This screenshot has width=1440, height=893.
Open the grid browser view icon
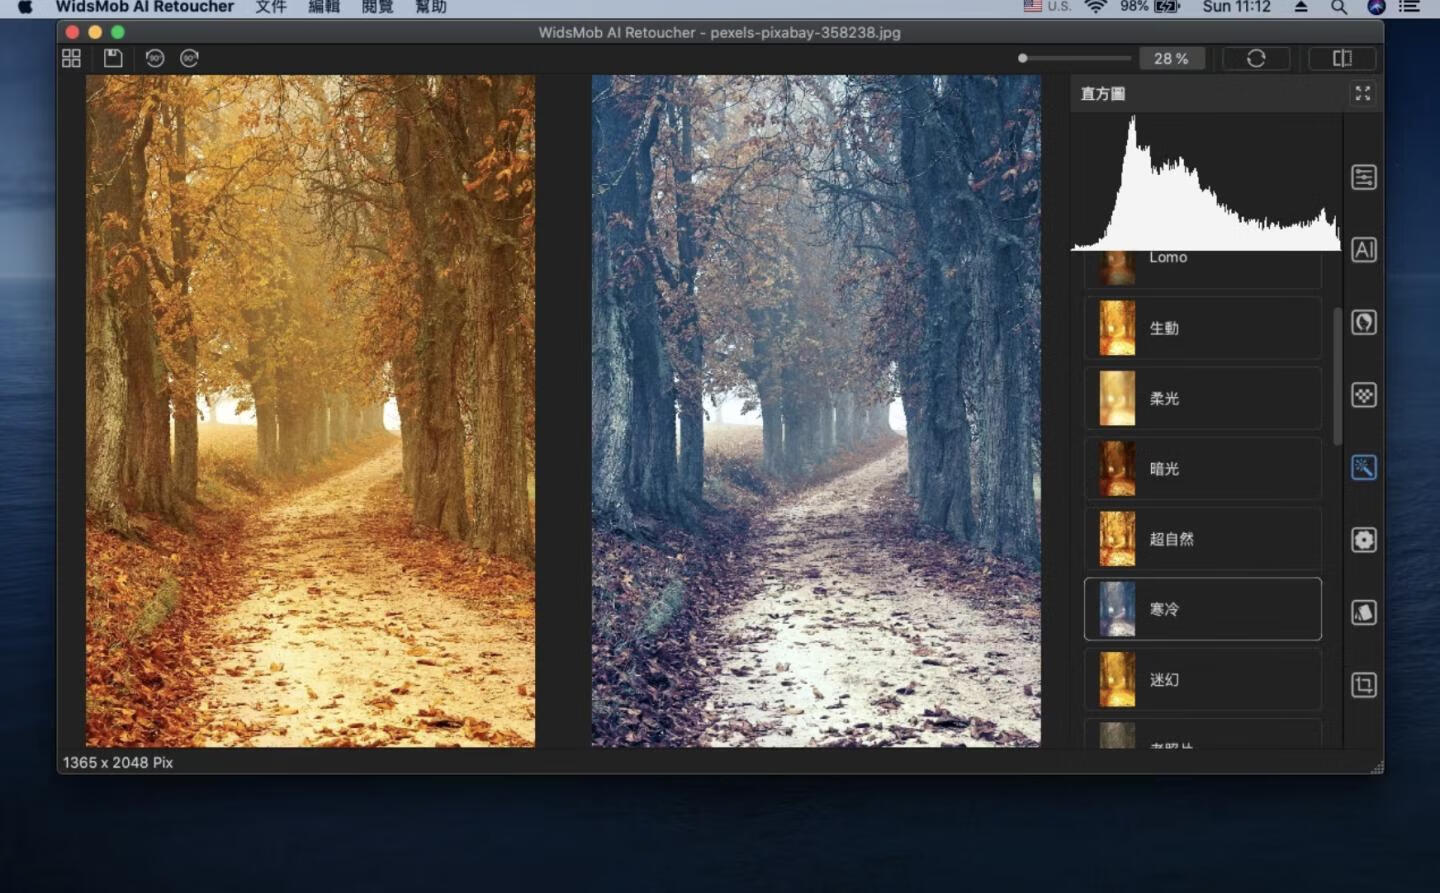point(71,58)
